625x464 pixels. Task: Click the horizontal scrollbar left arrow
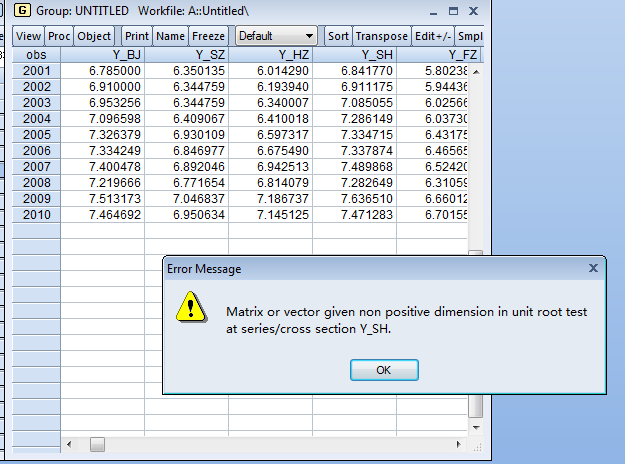tap(69, 444)
